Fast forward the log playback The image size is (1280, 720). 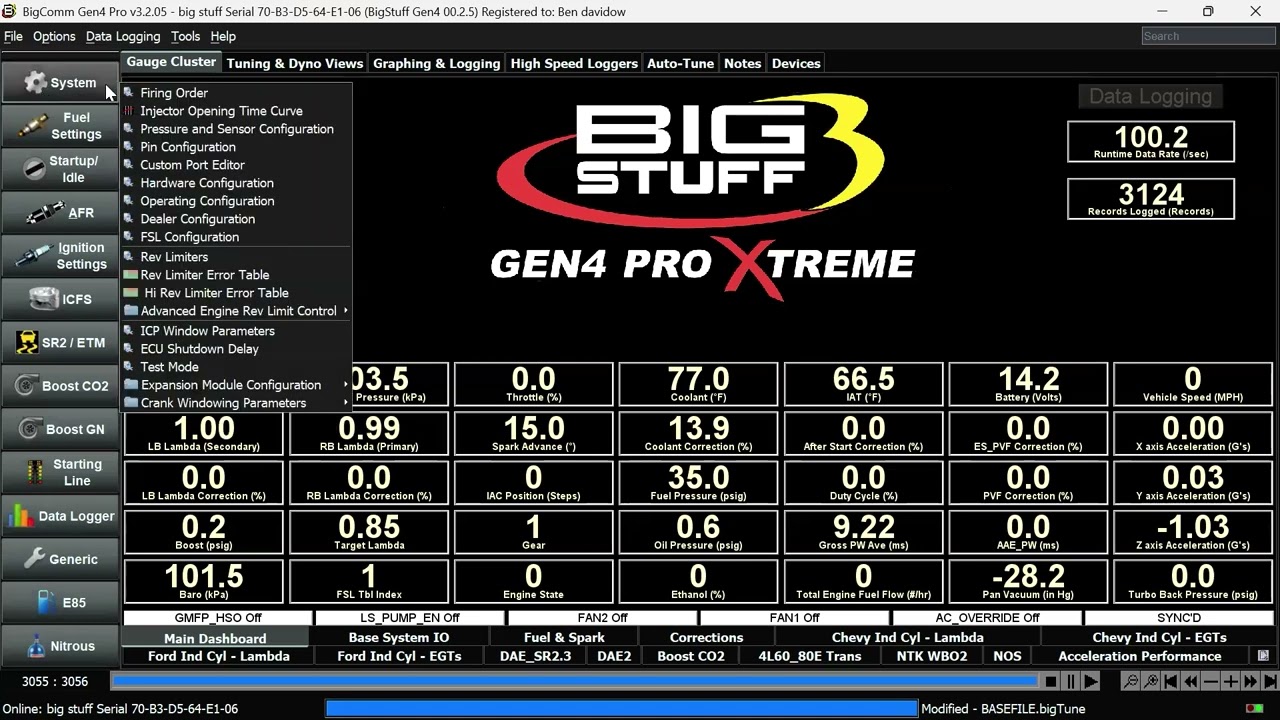1250,682
